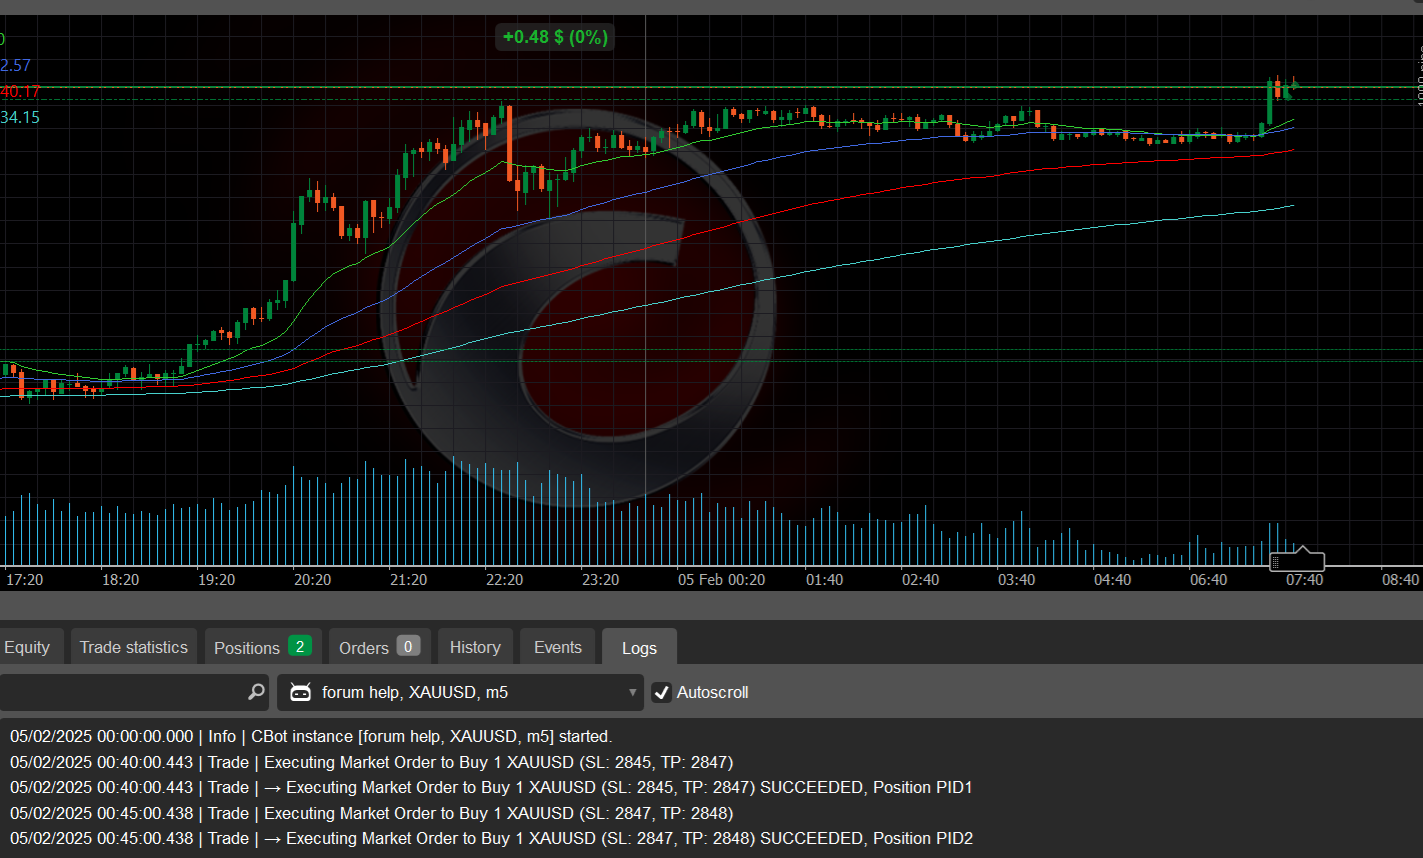Click the 07:40 time axis label
This screenshot has height=858, width=1423.
pos(1304,580)
